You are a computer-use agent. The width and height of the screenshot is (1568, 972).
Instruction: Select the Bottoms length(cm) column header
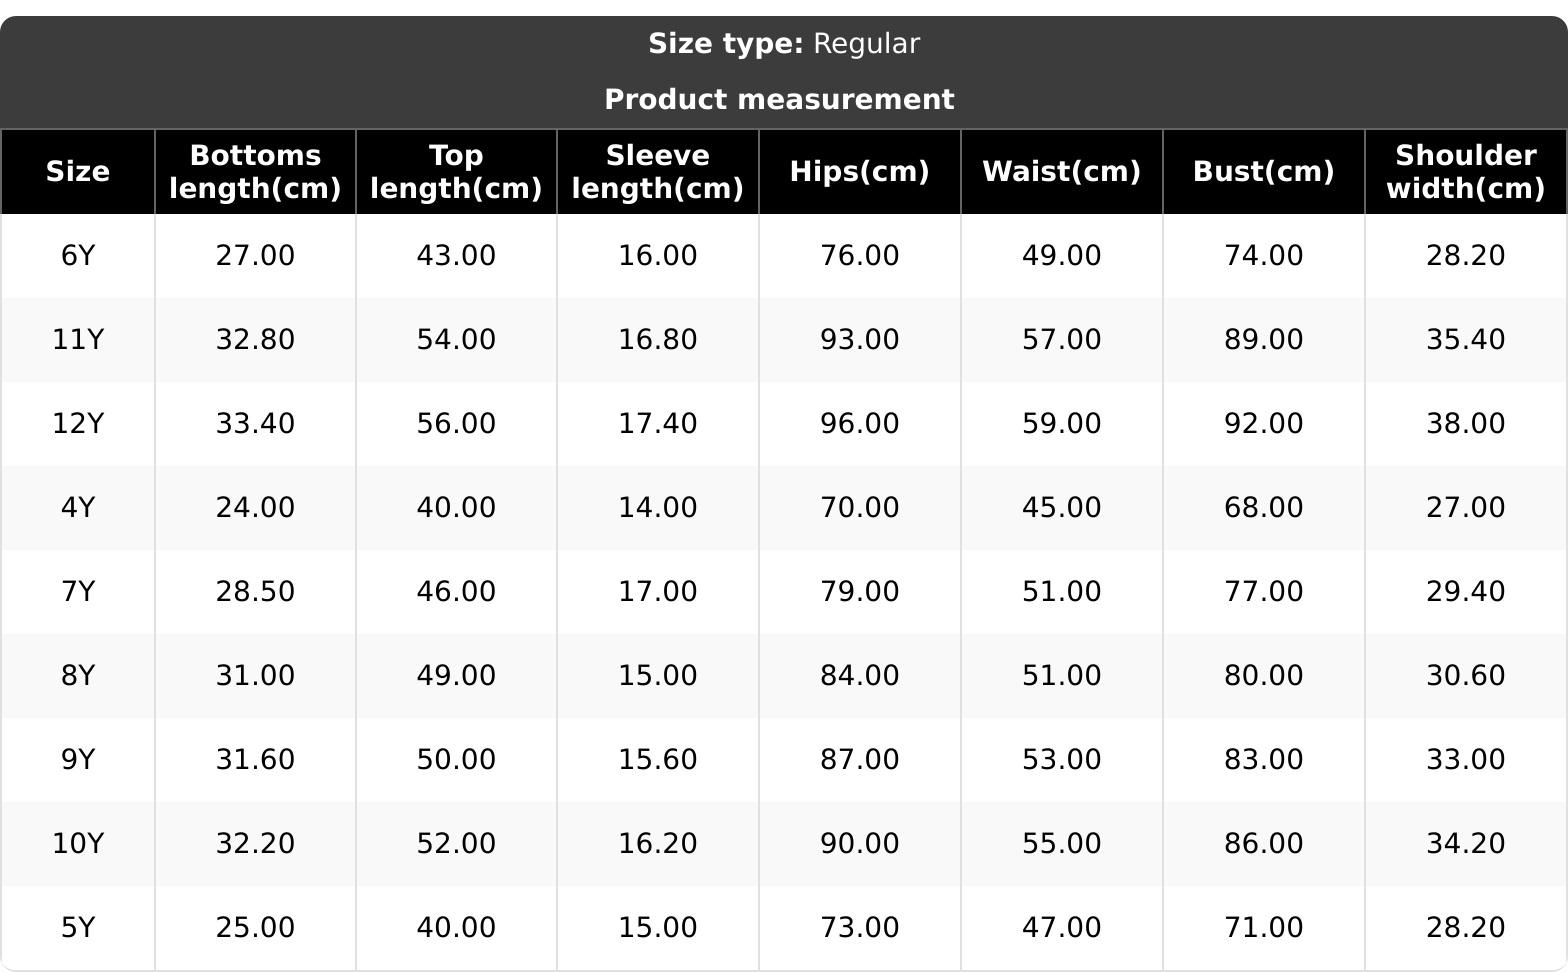point(255,172)
